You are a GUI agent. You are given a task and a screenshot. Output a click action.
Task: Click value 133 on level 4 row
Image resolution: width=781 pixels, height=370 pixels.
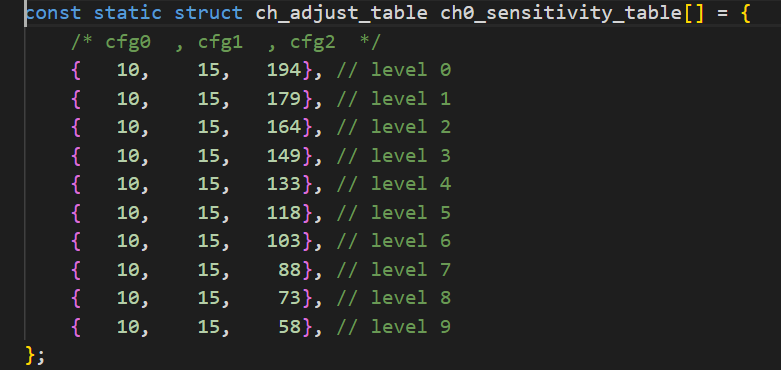[284, 184]
